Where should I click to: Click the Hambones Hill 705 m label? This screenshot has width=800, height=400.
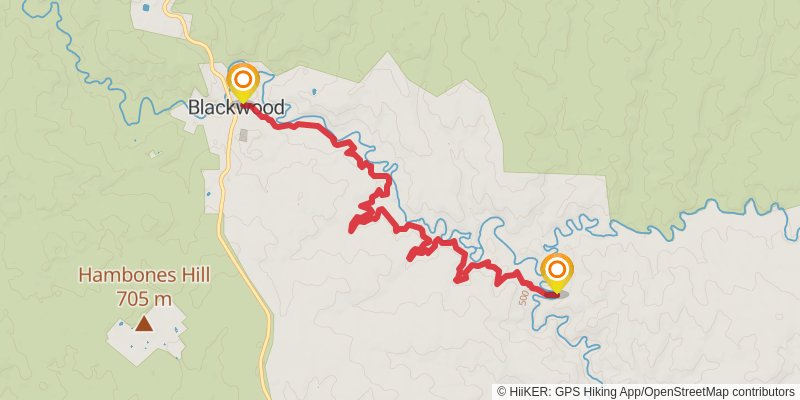(x=144, y=287)
